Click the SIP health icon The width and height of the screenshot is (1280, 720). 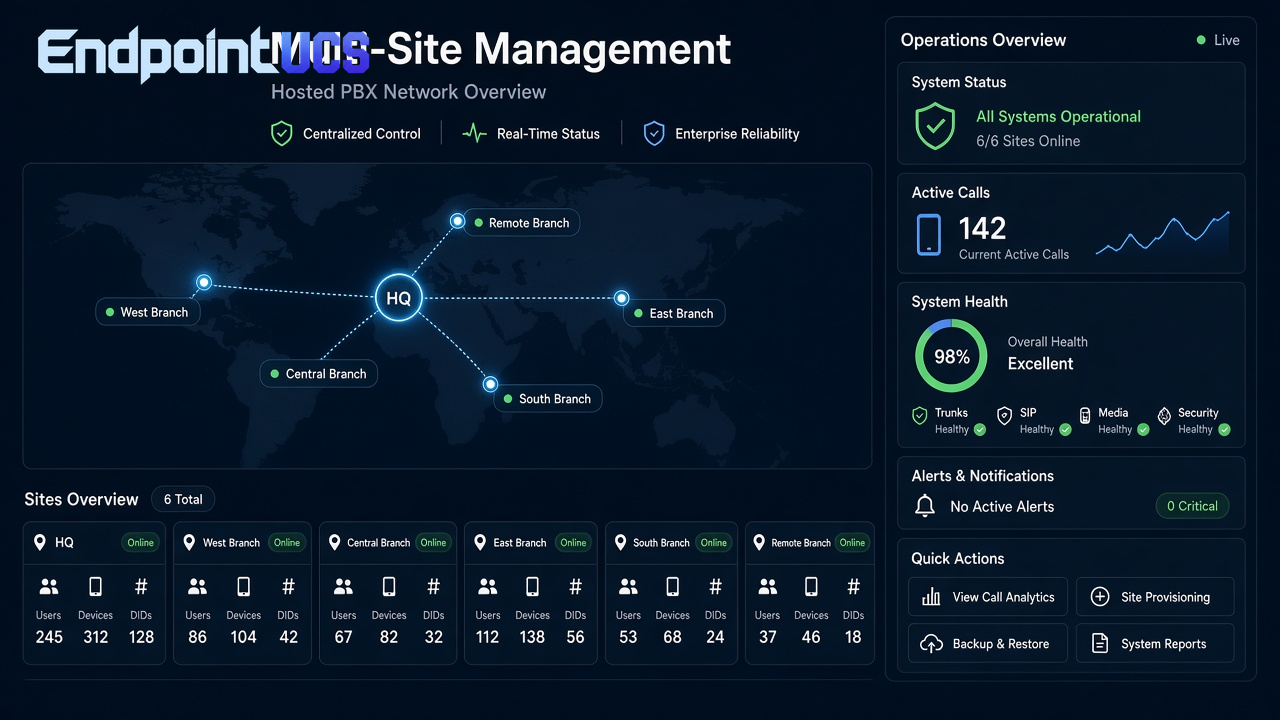1005,416
